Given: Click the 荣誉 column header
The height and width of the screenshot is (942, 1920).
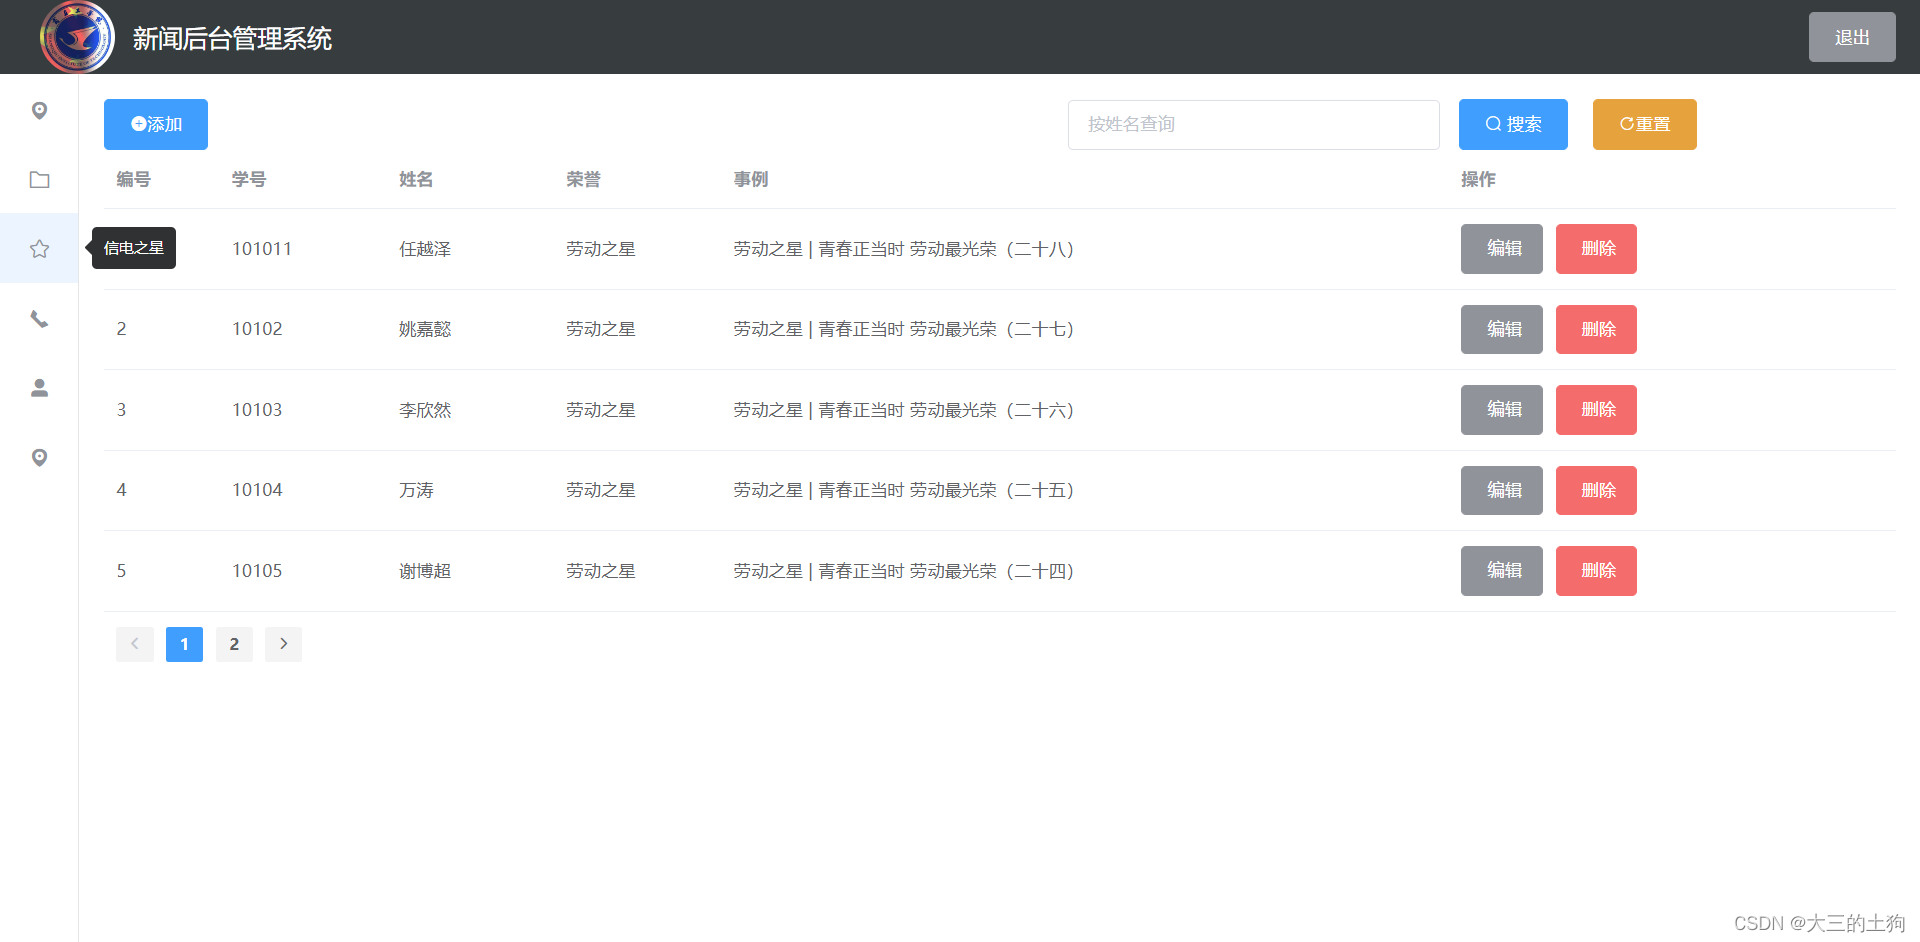Looking at the screenshot, I should point(583,179).
